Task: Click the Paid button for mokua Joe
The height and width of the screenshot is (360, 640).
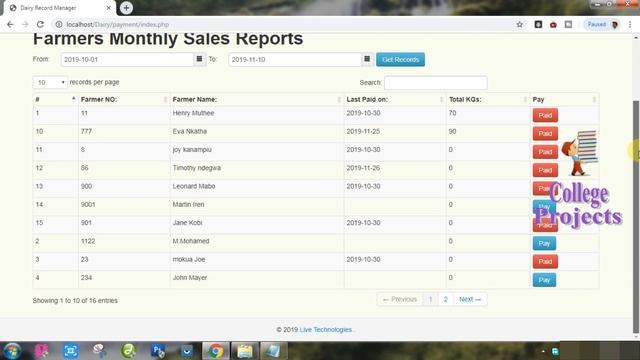Action: 545,262
